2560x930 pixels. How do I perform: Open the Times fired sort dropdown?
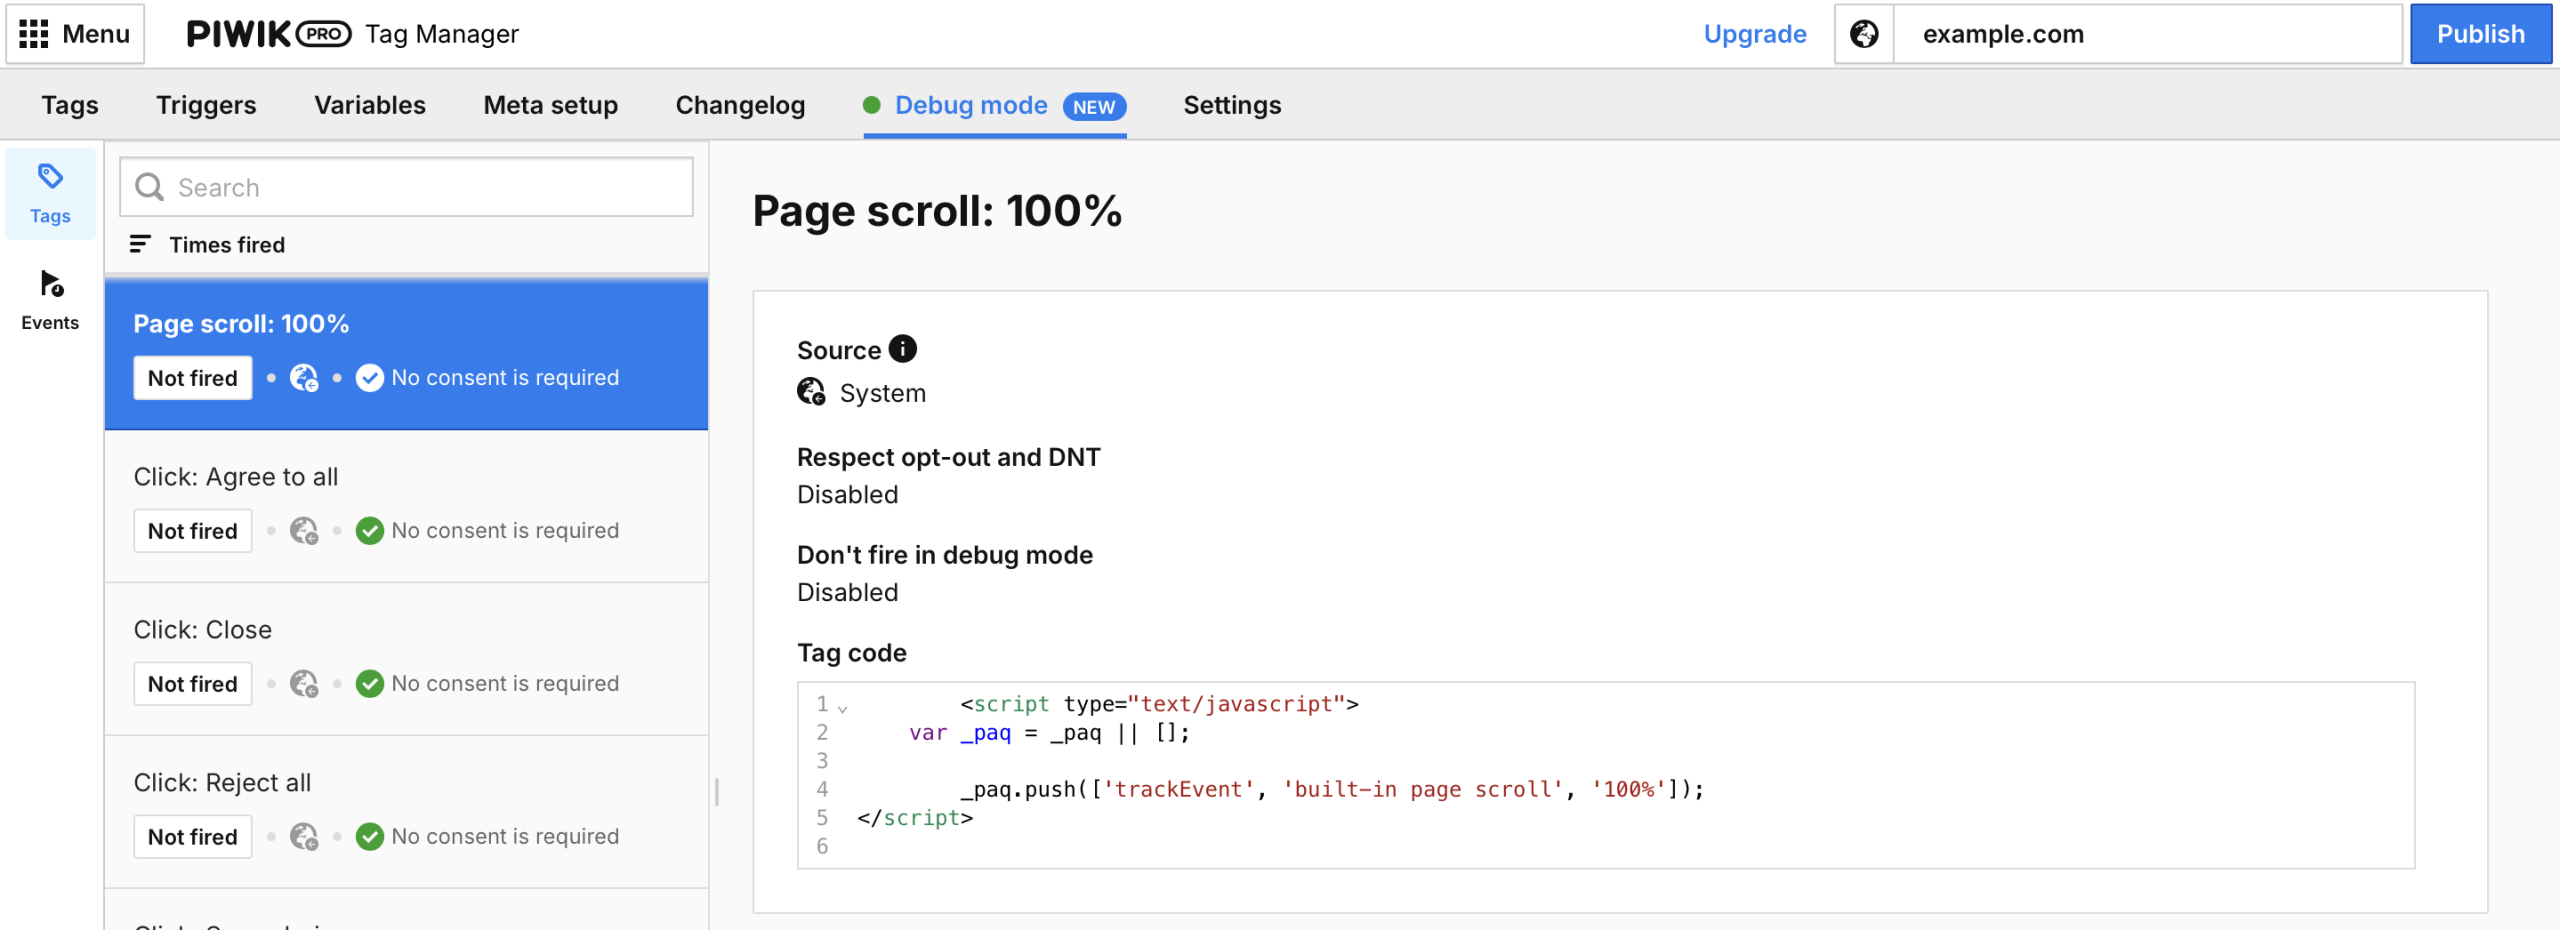(x=208, y=244)
